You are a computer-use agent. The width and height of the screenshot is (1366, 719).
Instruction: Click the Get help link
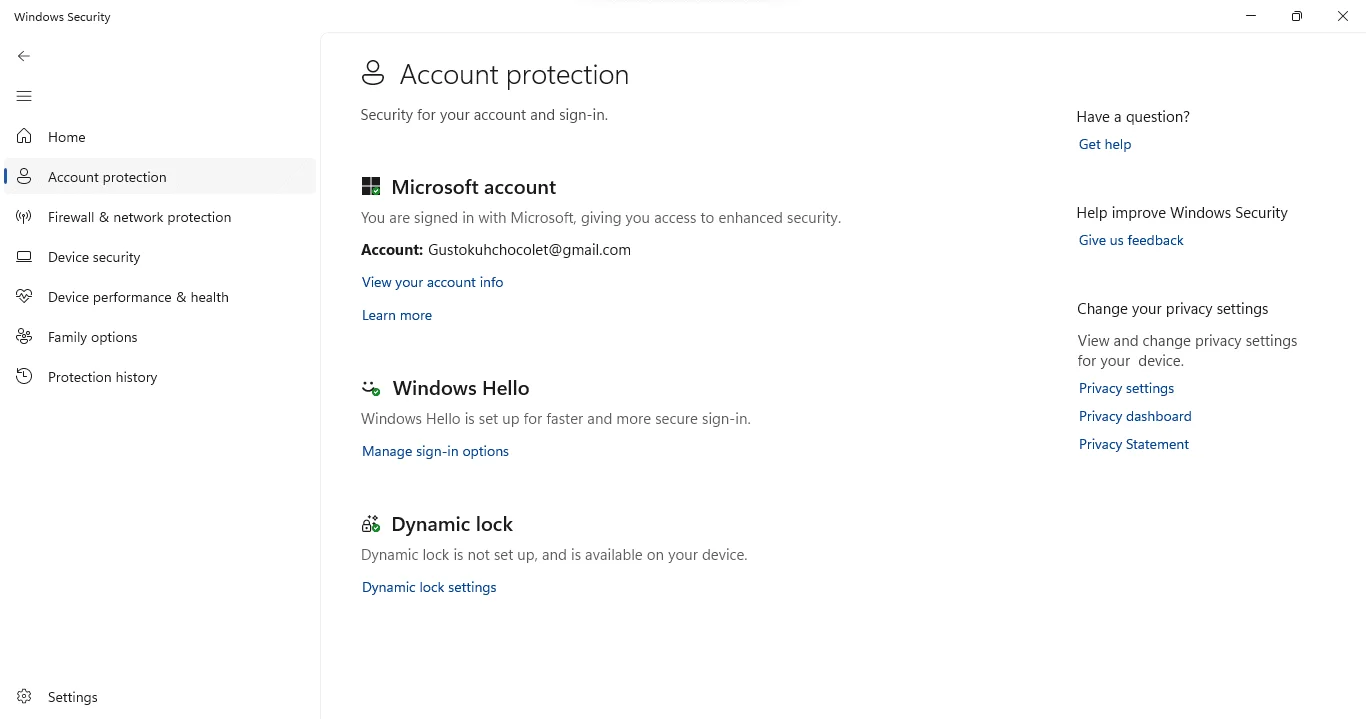1105,144
